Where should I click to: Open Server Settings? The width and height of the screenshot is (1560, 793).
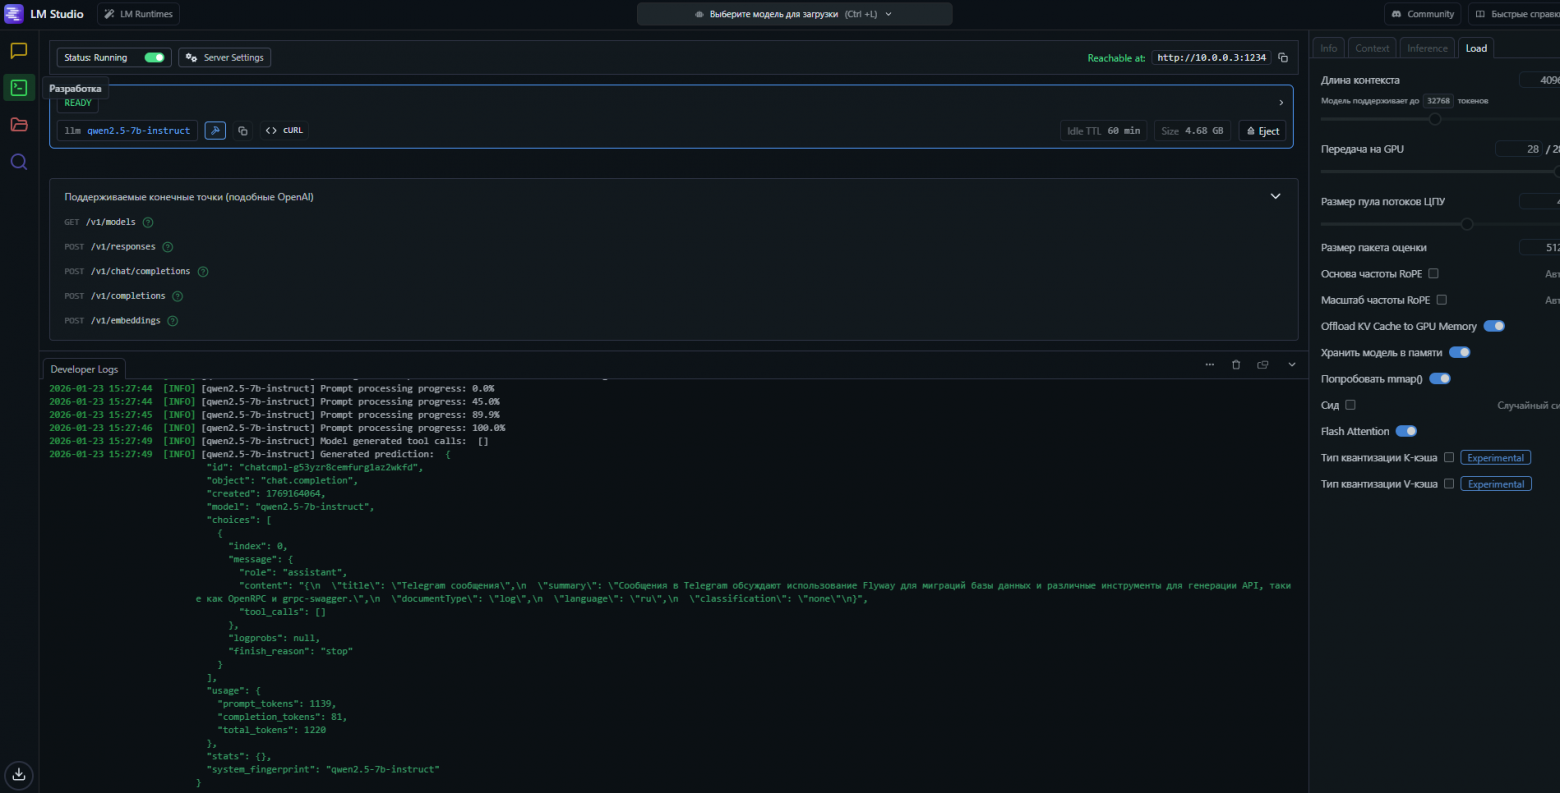coord(225,58)
